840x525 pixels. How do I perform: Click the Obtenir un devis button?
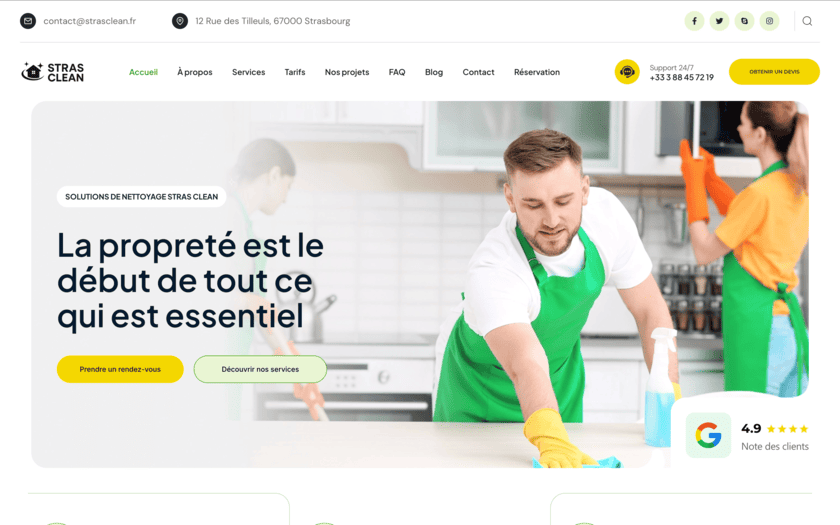coord(774,72)
